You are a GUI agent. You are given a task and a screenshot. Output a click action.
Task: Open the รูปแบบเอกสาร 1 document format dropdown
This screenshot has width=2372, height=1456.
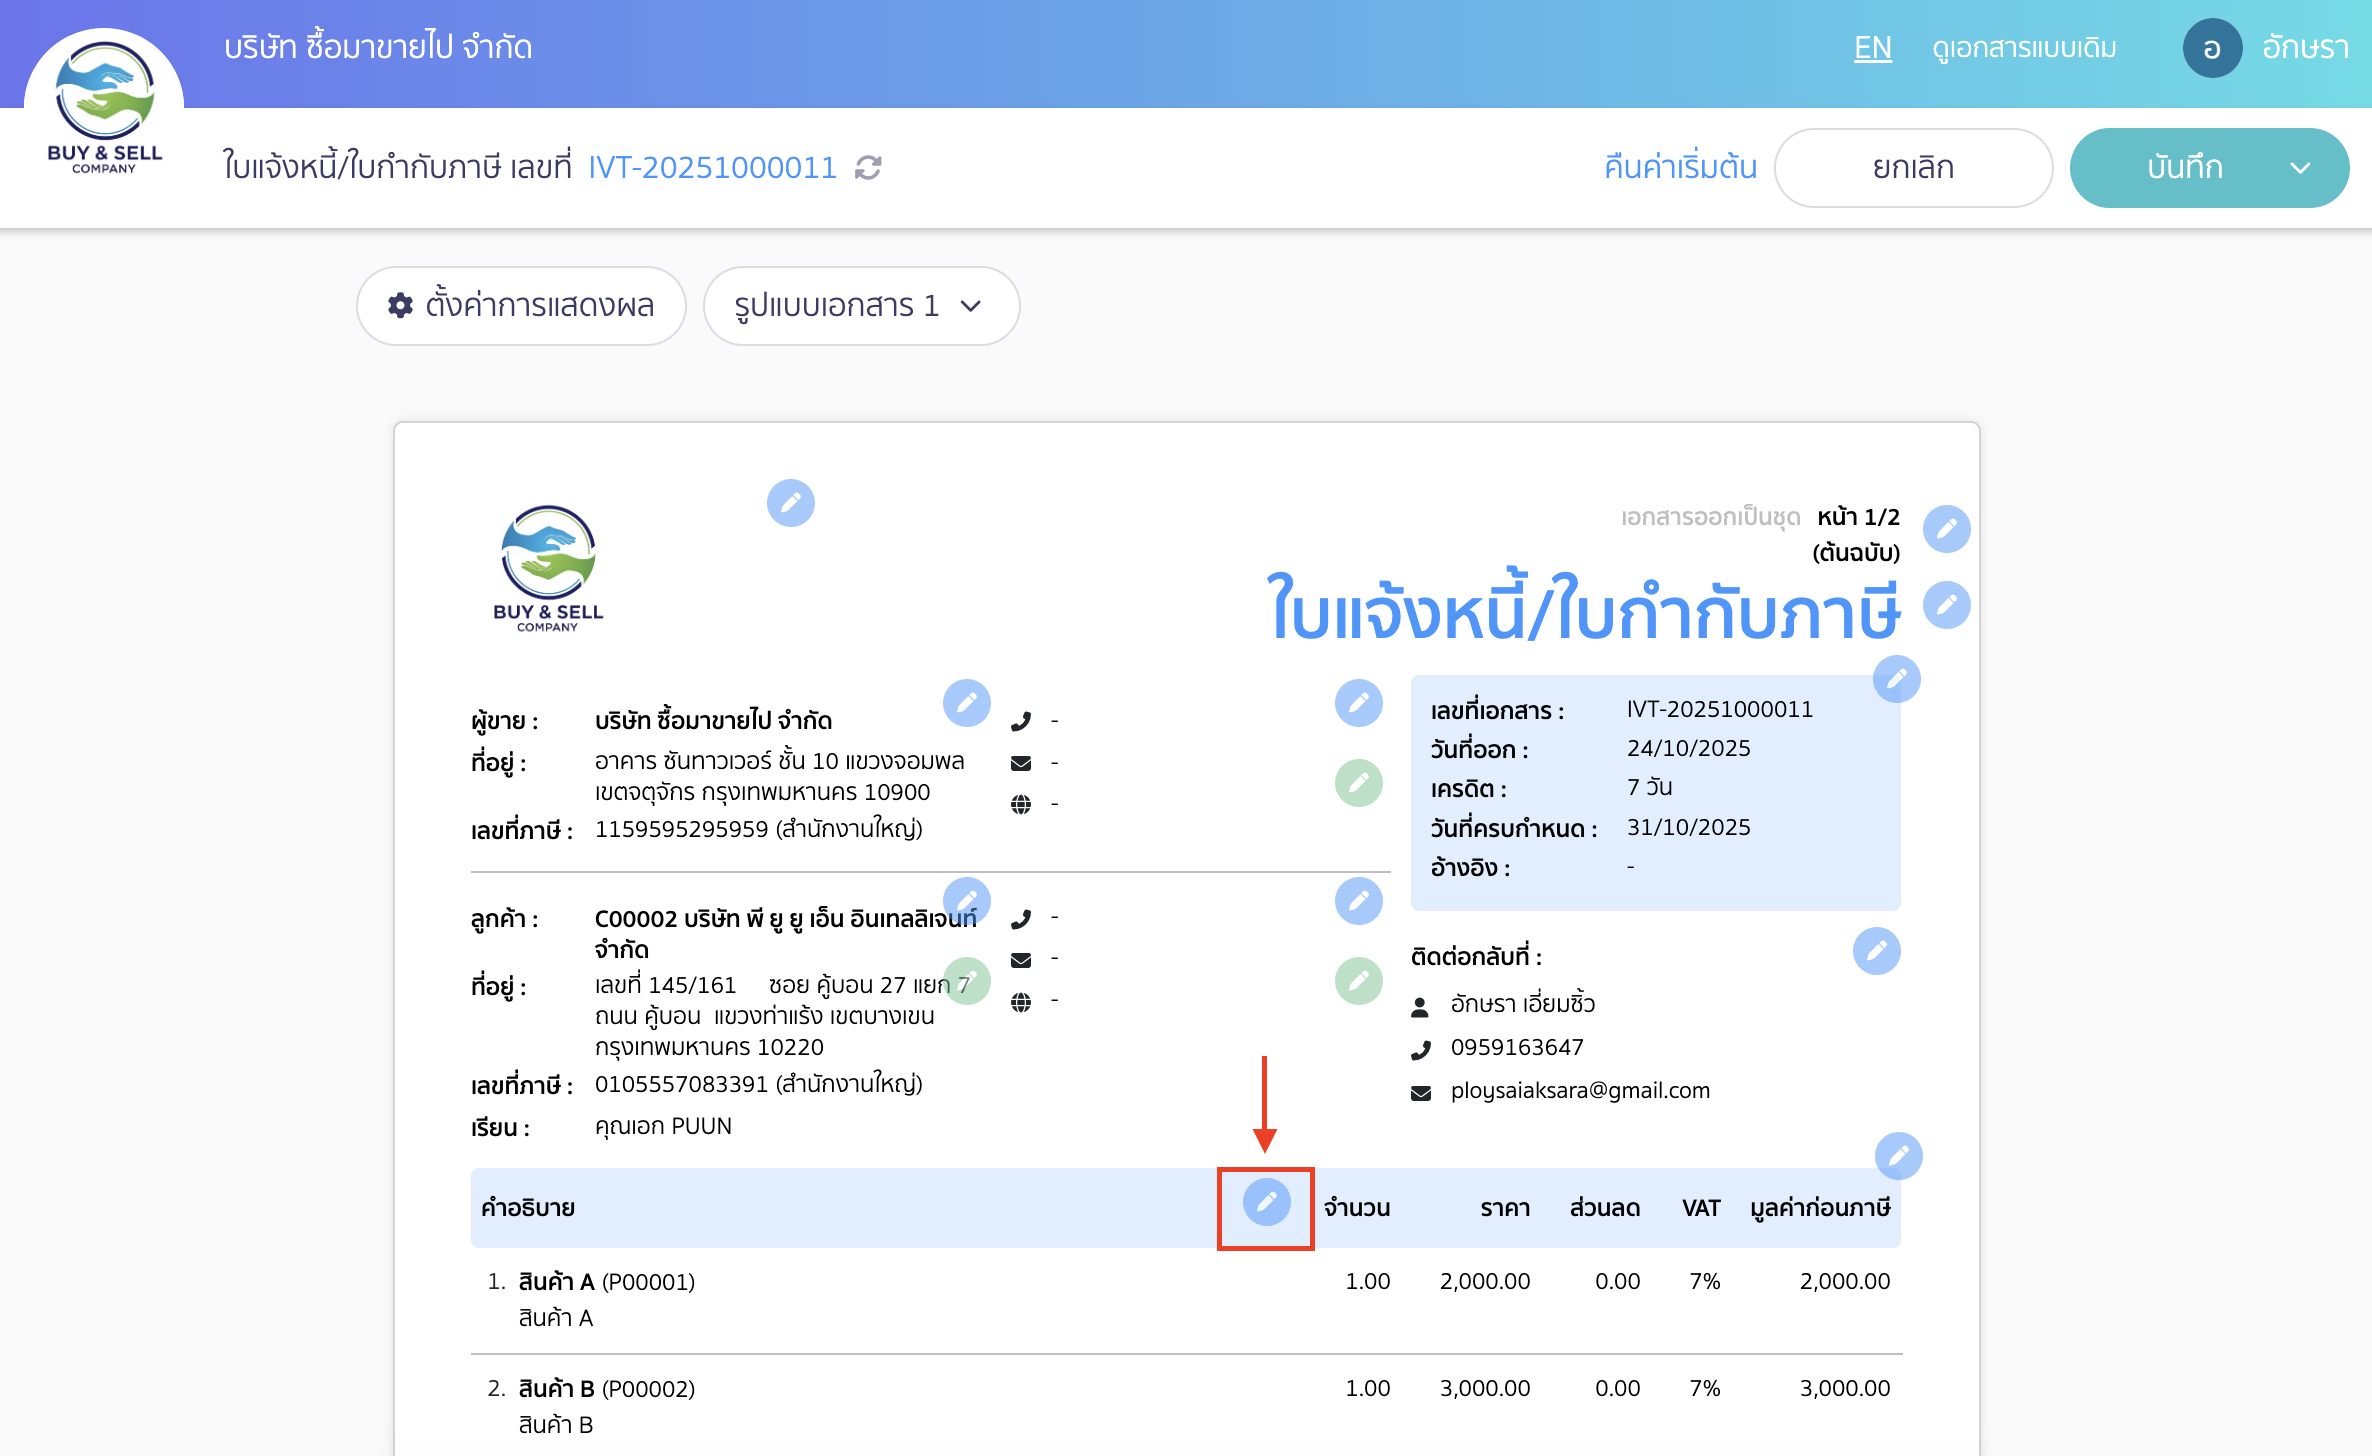860,306
